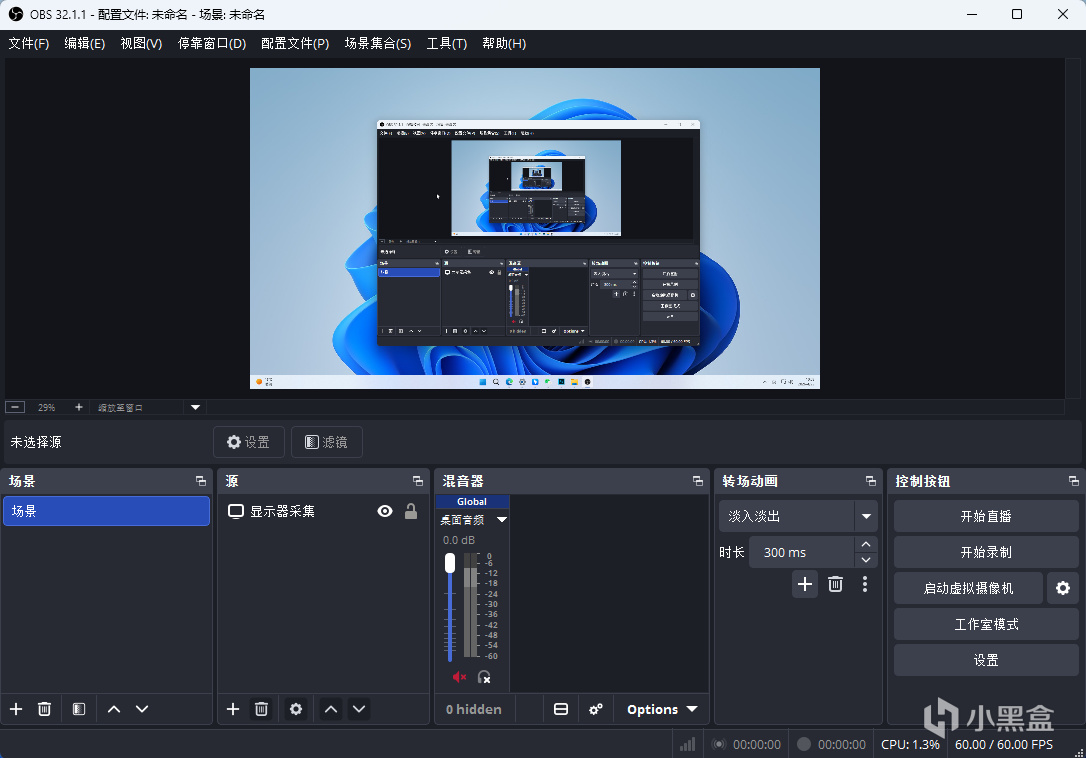
Task: Float the 转场动画 dock panel
Action: [871, 481]
